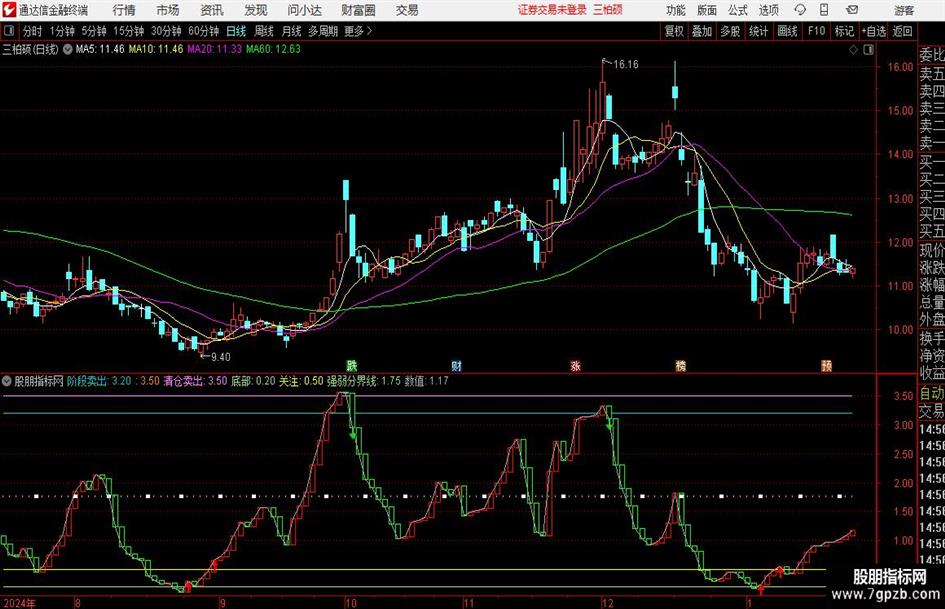
Task: Switch to the 周线 period tab
Action: pyautogui.click(x=263, y=31)
